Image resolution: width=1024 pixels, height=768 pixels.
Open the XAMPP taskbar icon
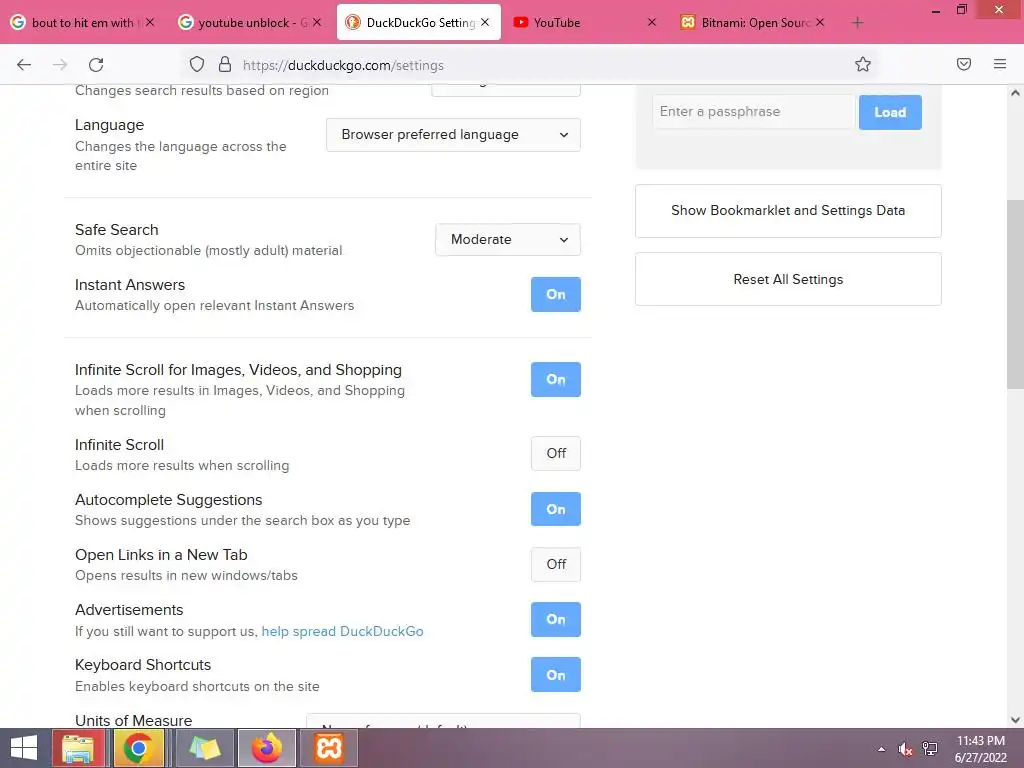(328, 748)
